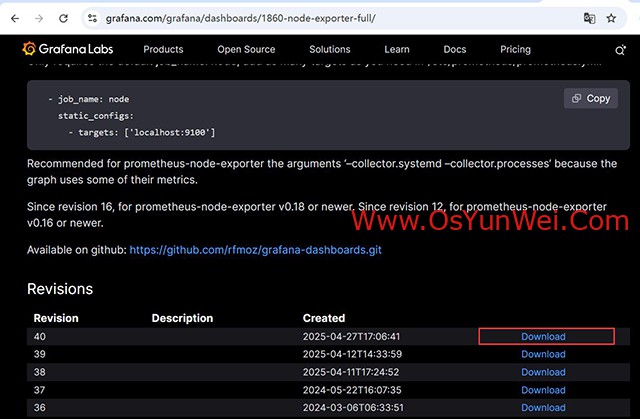Viewport: 640px width, 419px height.
Task: Download revision 36
Action: tap(543, 408)
